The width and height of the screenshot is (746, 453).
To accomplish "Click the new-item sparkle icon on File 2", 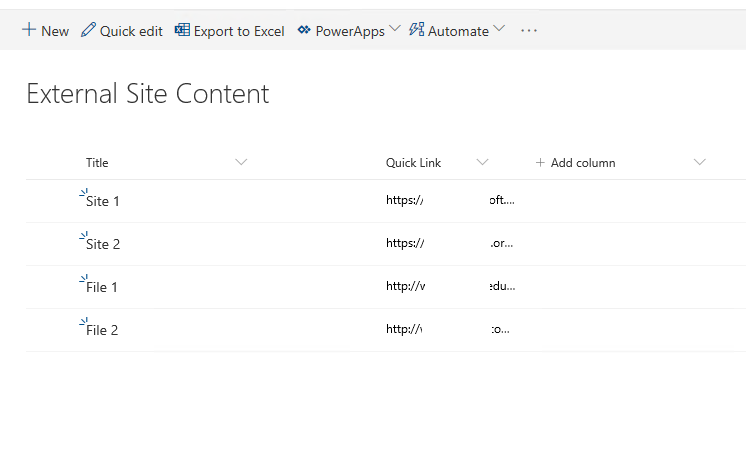I will click(x=83, y=322).
